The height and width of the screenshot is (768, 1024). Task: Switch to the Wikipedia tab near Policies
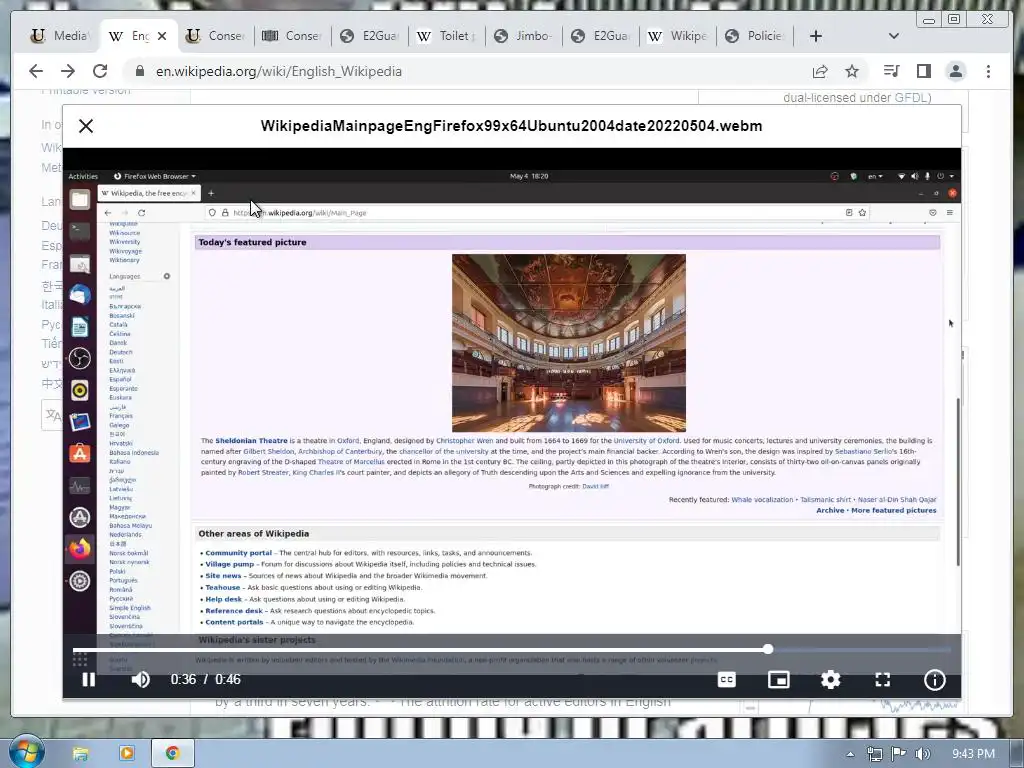678,36
